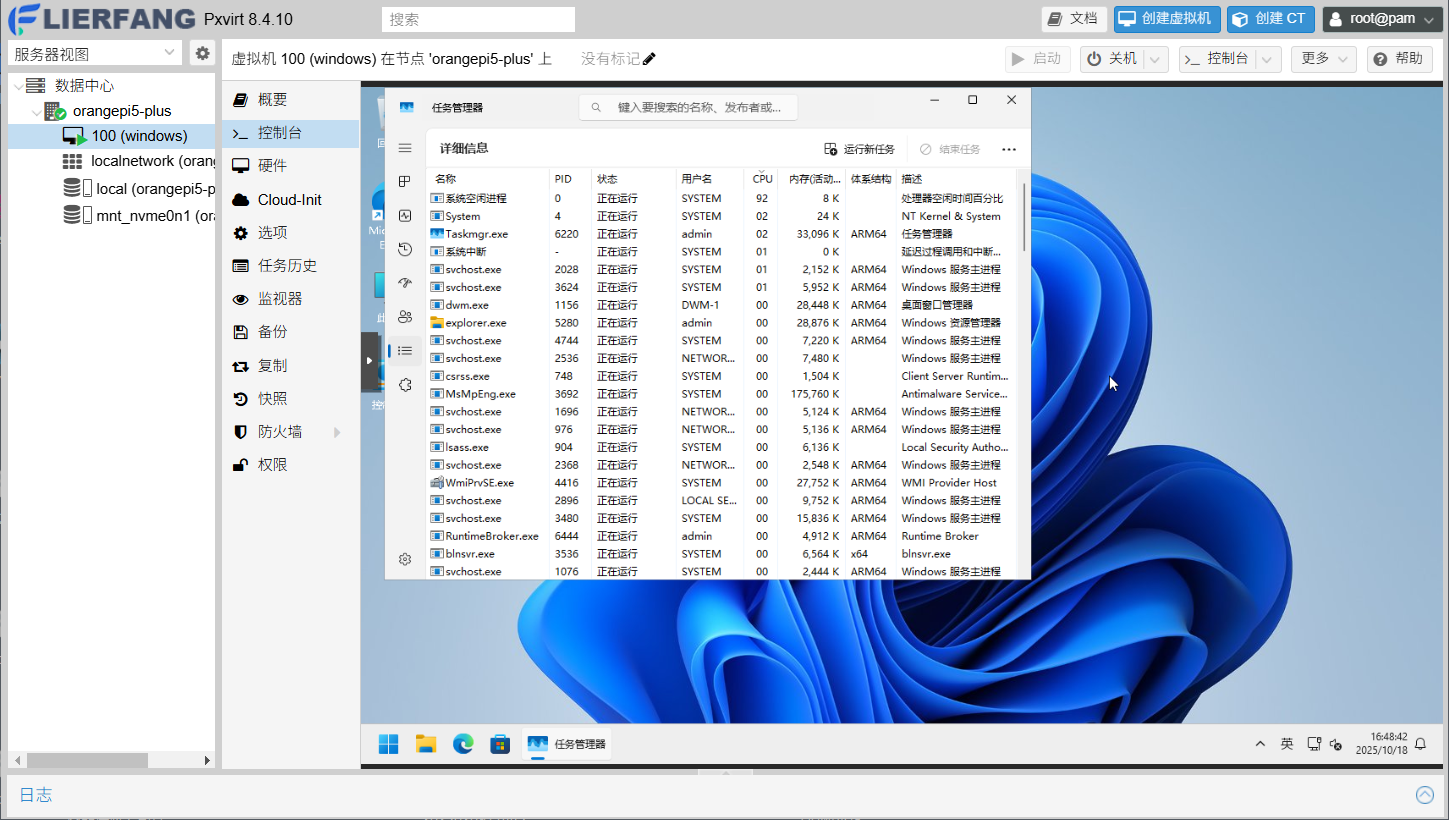Select the 硬件 hardware tab
The height and width of the screenshot is (820, 1449).
pos(272,166)
